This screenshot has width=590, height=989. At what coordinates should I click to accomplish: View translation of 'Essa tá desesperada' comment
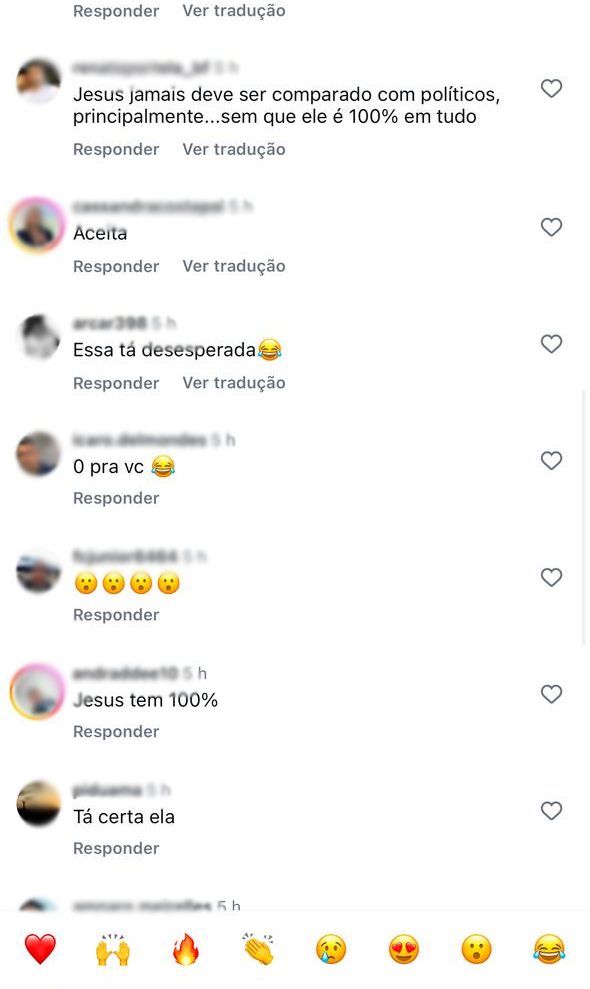(x=234, y=383)
